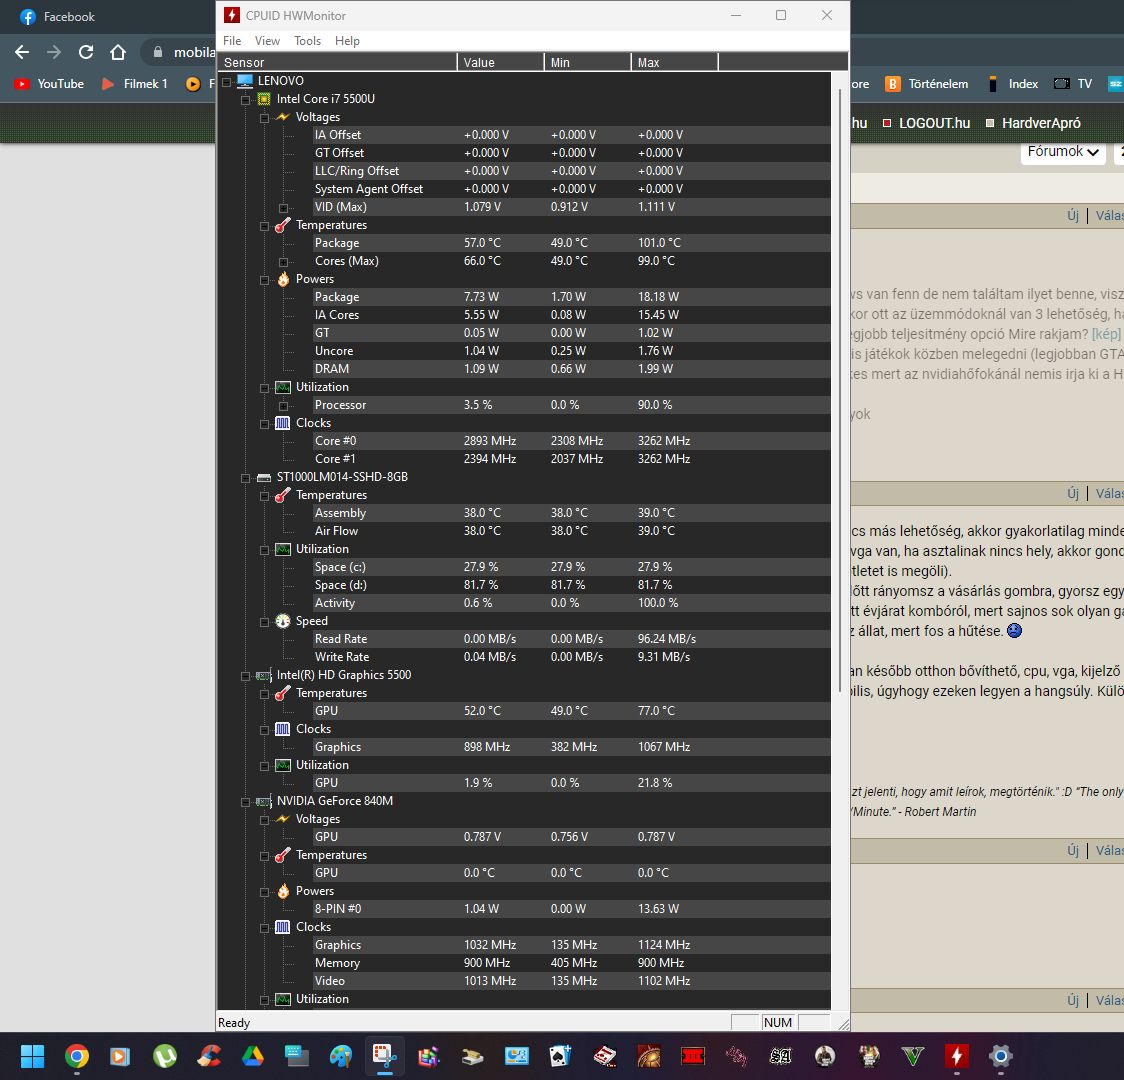Click the Sensor column header

[337, 62]
